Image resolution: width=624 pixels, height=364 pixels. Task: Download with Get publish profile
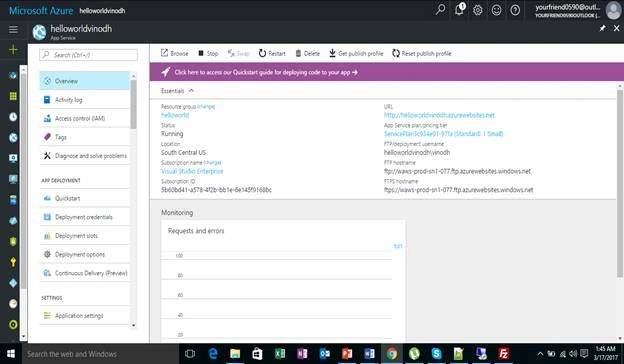point(356,53)
